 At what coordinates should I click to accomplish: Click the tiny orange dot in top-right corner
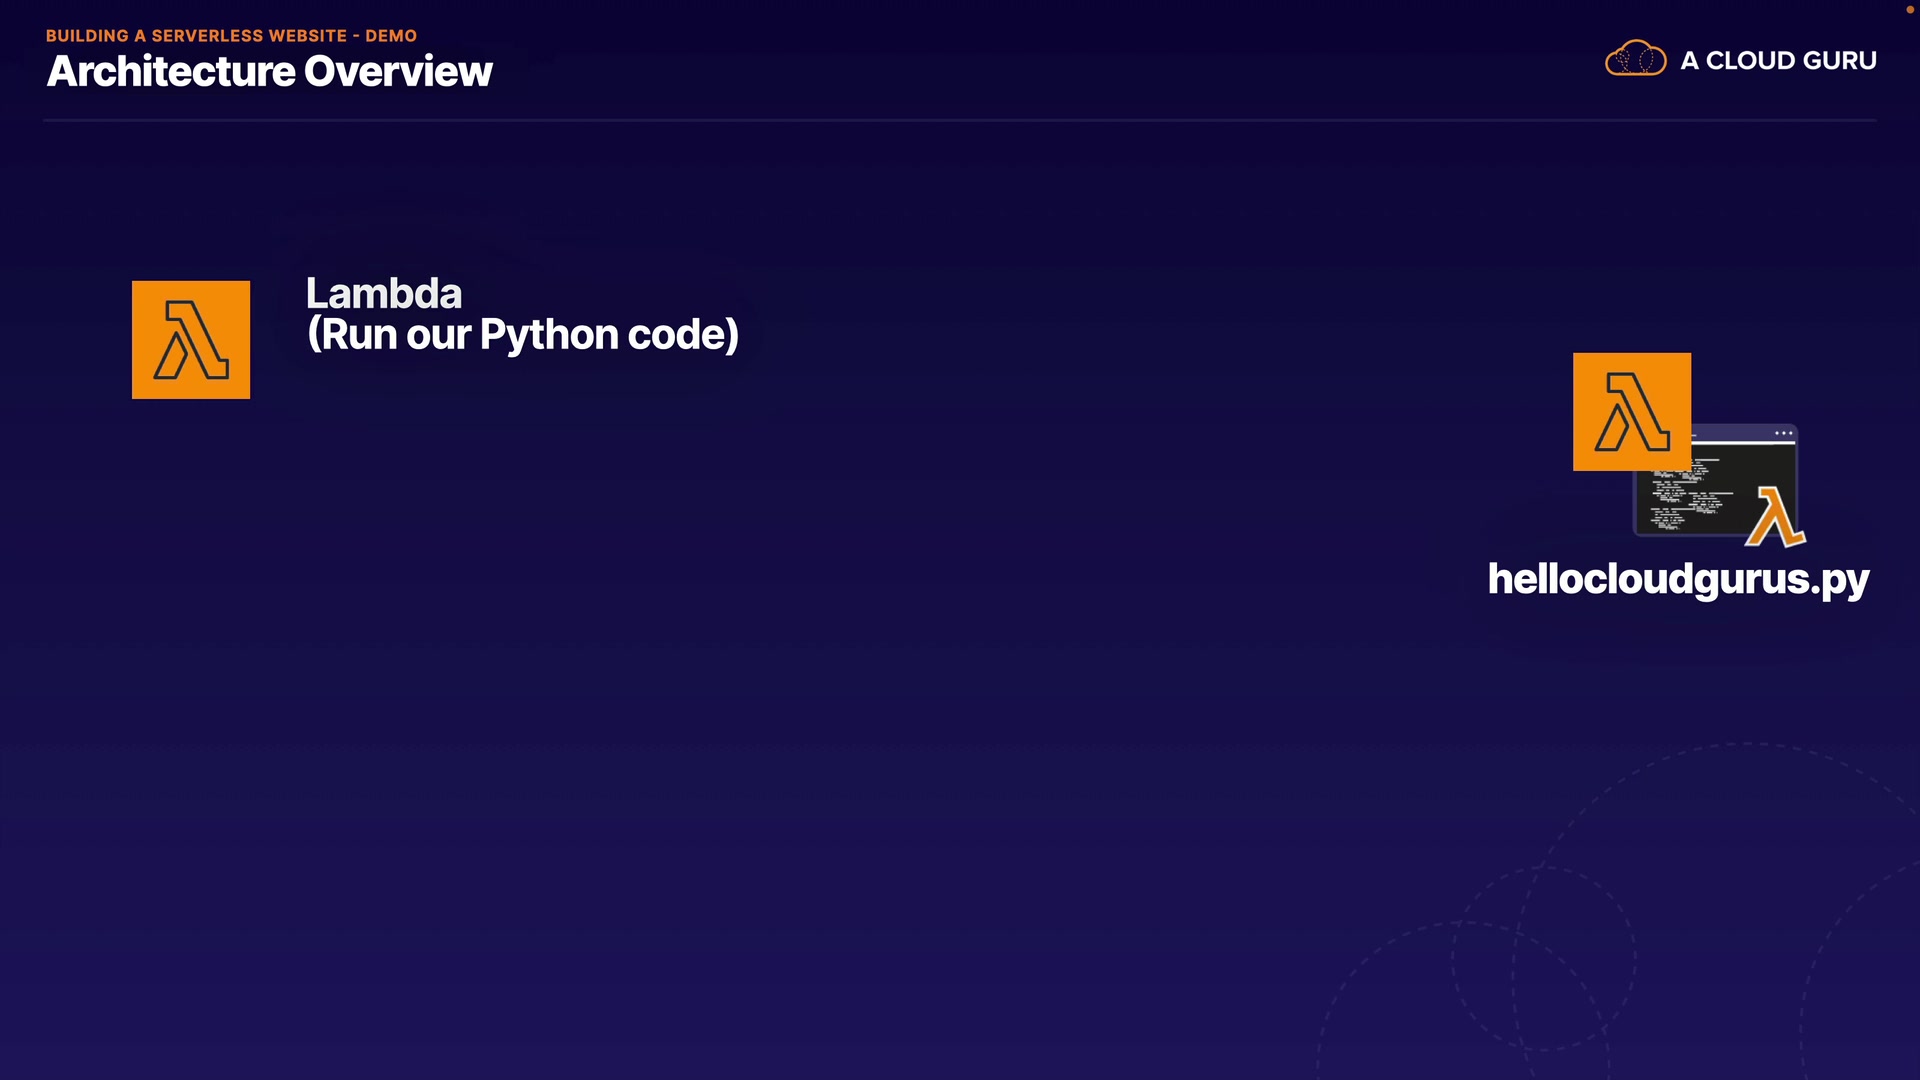coord(1909,9)
